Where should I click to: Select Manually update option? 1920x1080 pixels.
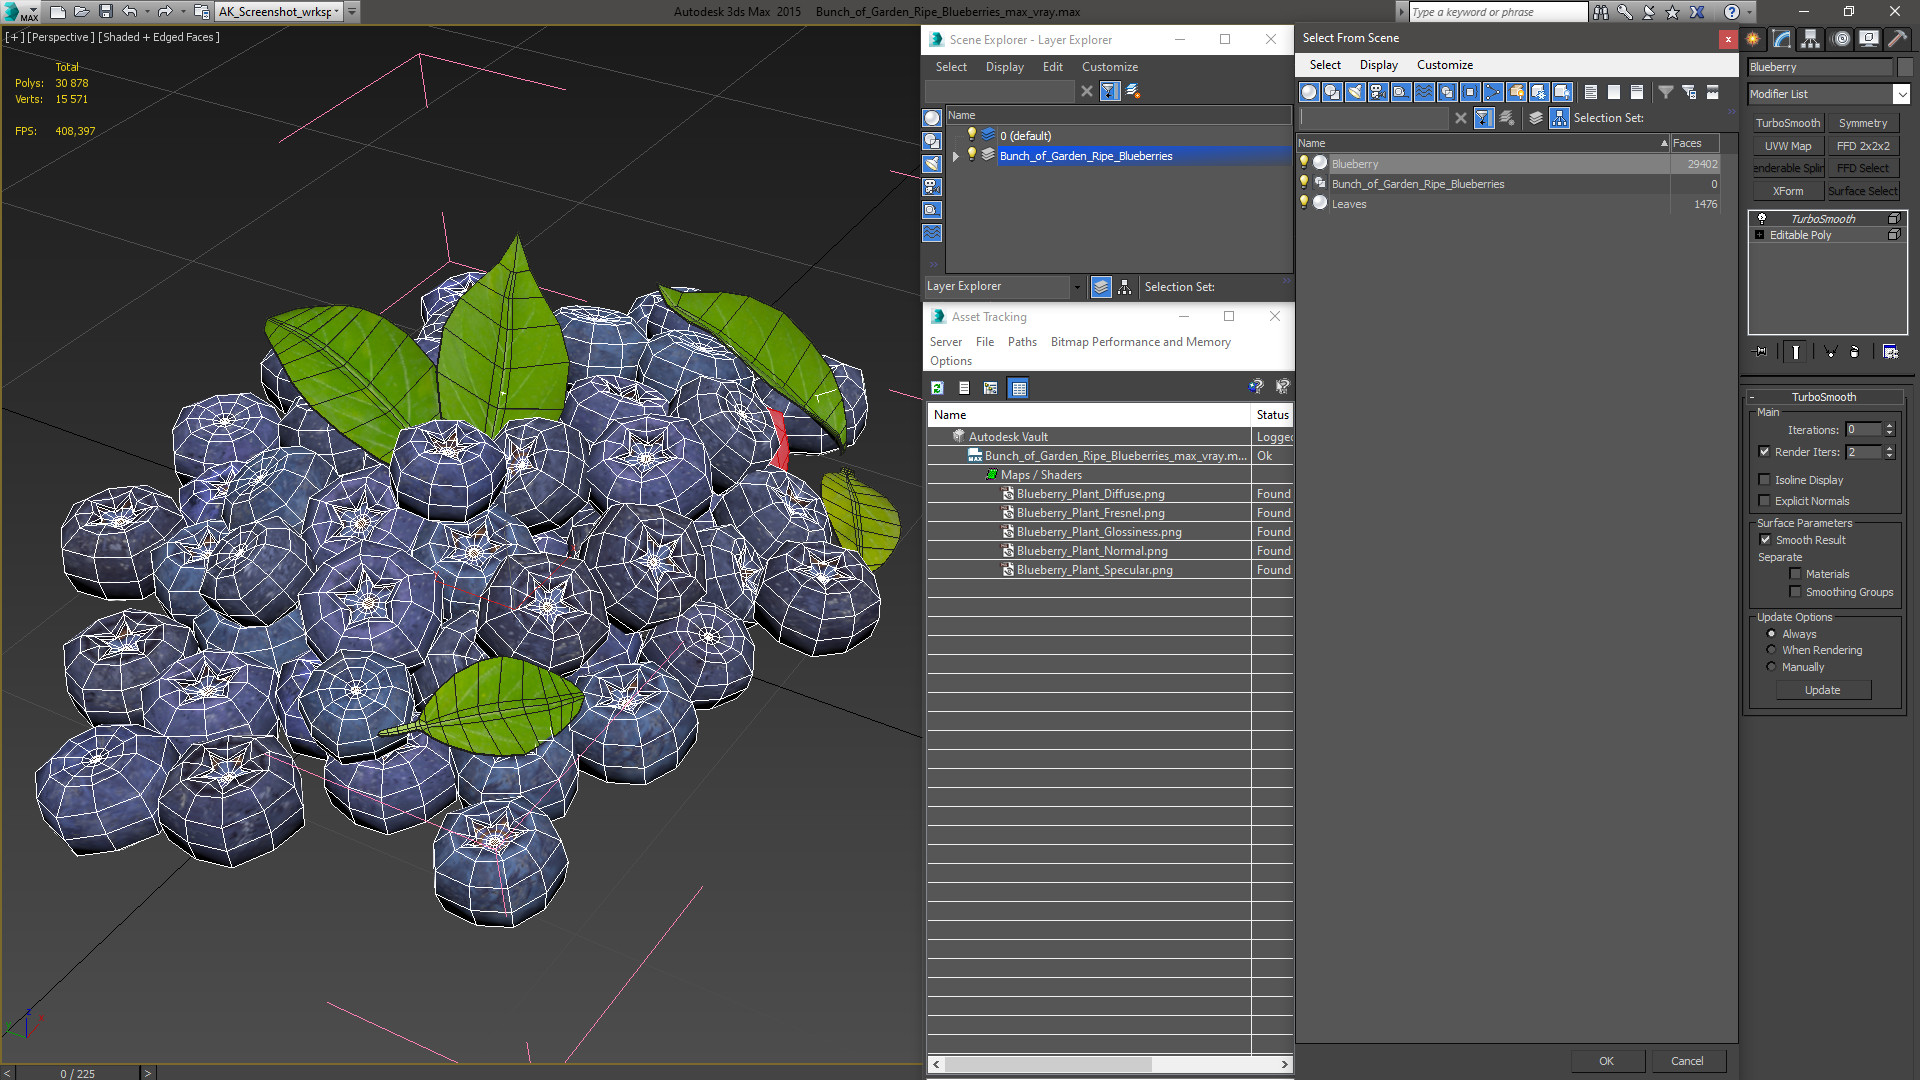click(x=1771, y=667)
